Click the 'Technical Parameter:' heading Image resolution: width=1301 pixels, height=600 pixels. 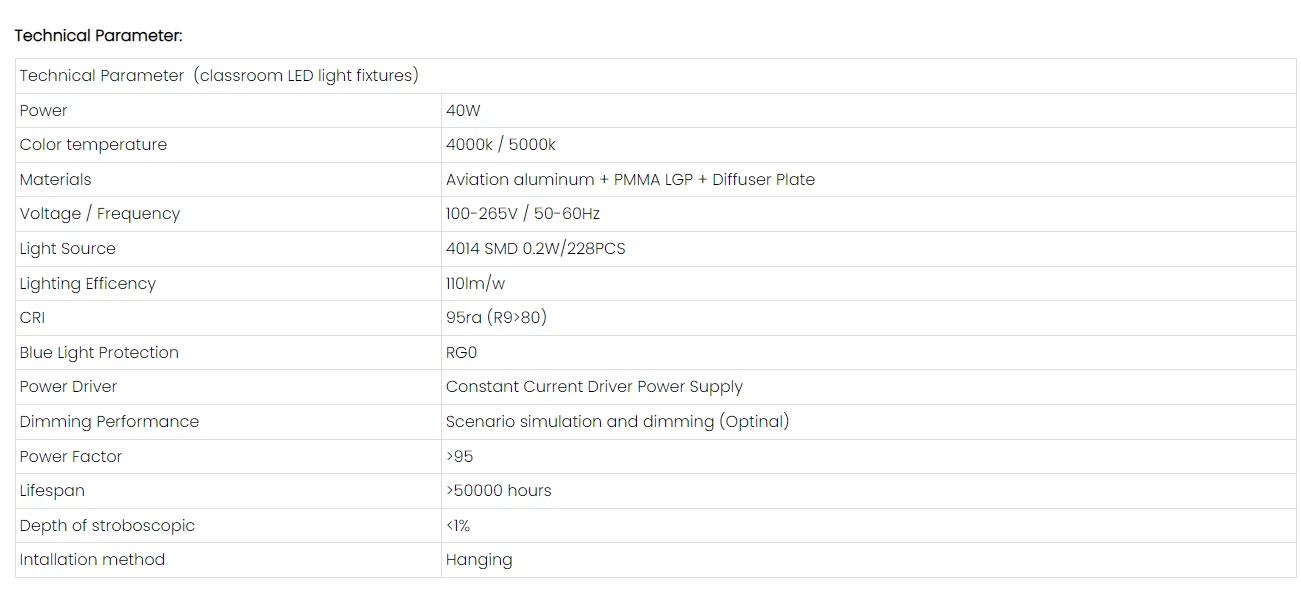98,36
